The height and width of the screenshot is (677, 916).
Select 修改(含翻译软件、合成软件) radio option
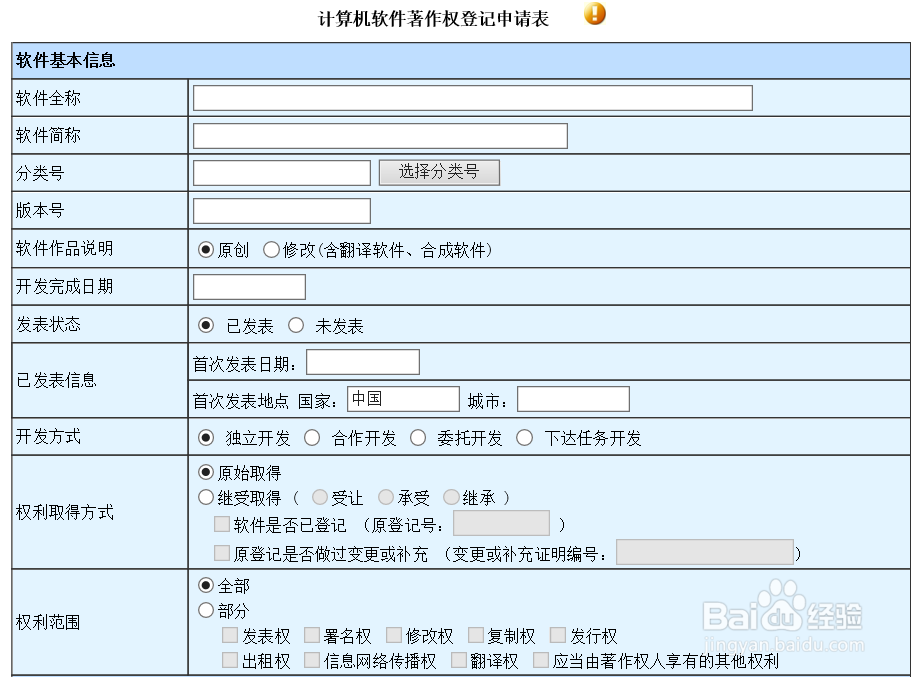[271, 250]
